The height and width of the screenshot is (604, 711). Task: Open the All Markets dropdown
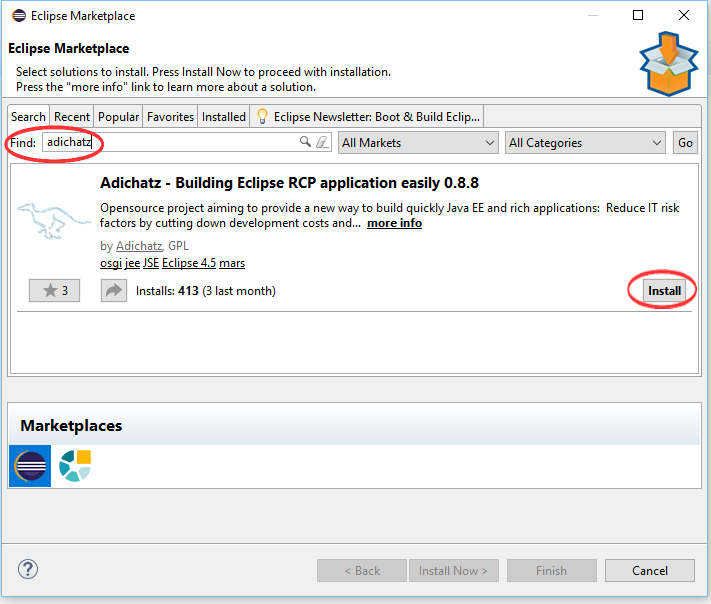[418, 143]
